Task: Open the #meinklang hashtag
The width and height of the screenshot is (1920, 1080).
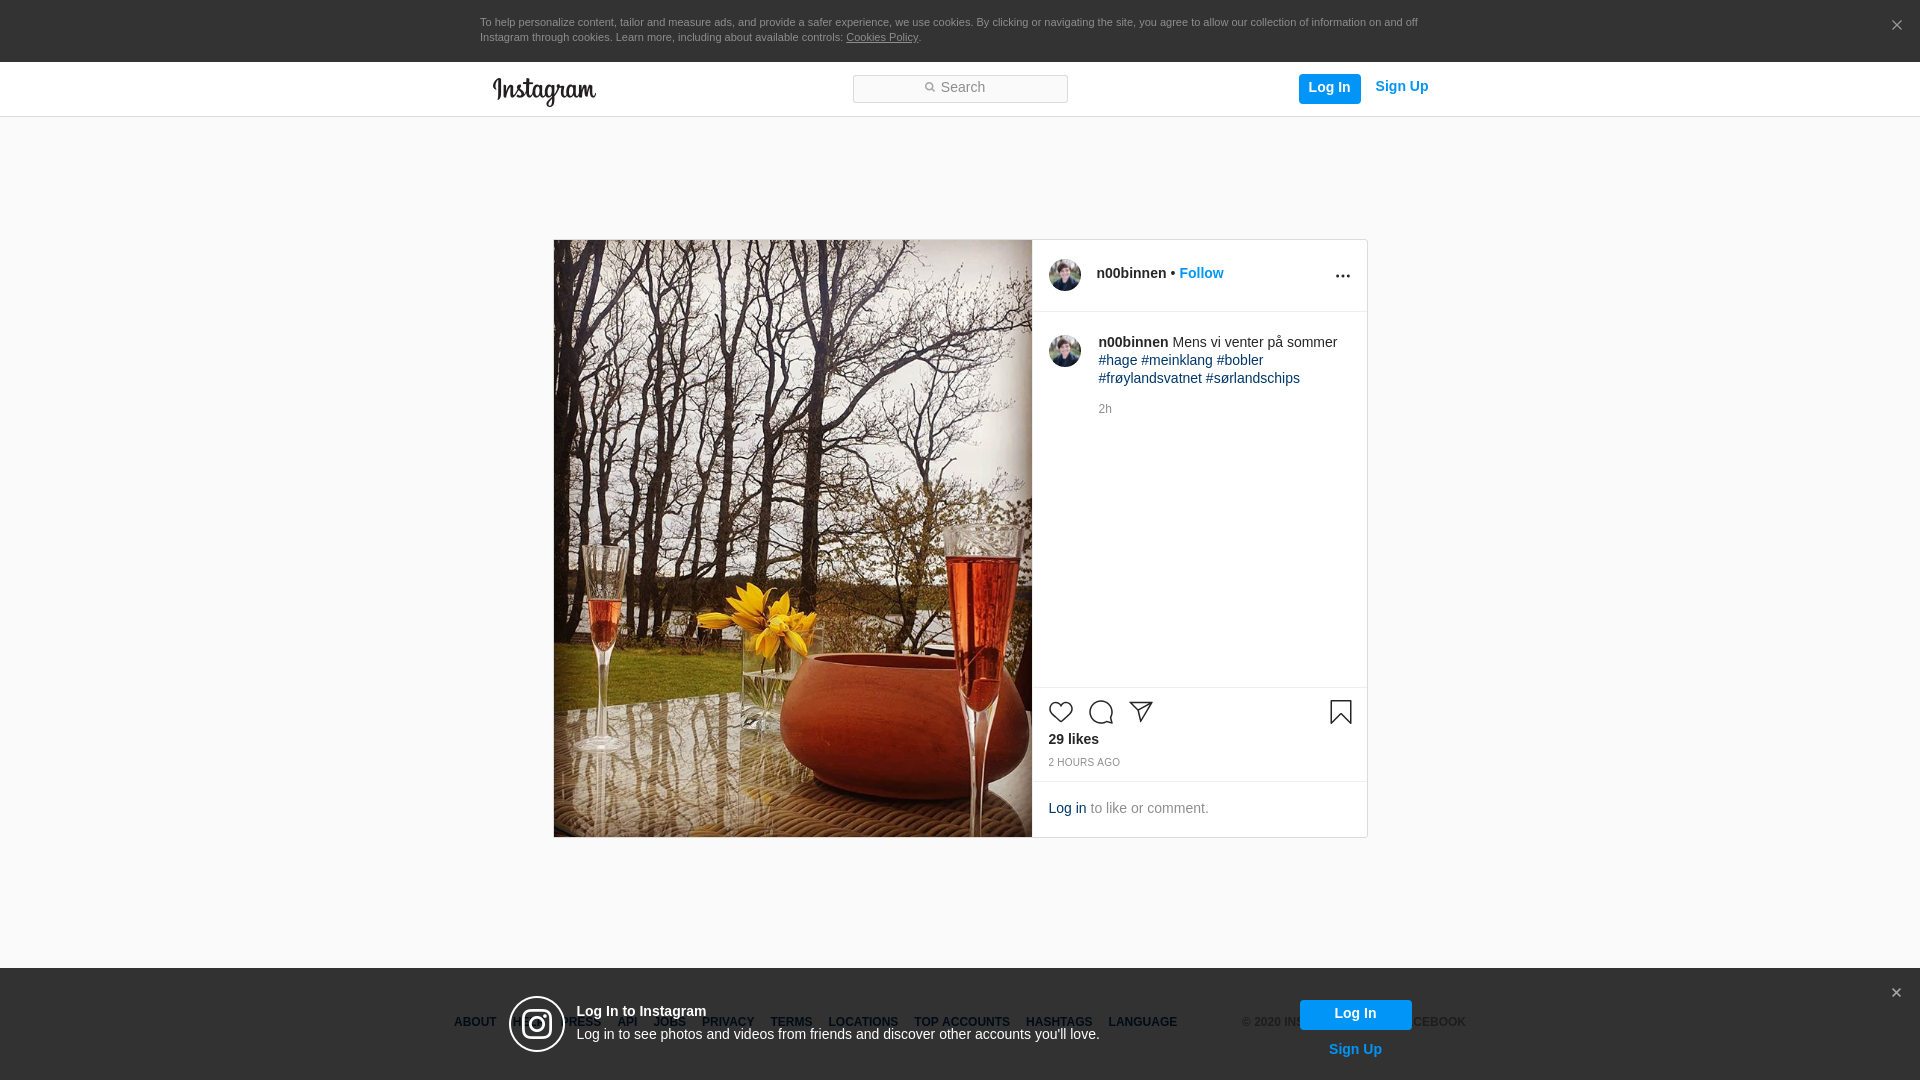Action: [x=1176, y=360]
